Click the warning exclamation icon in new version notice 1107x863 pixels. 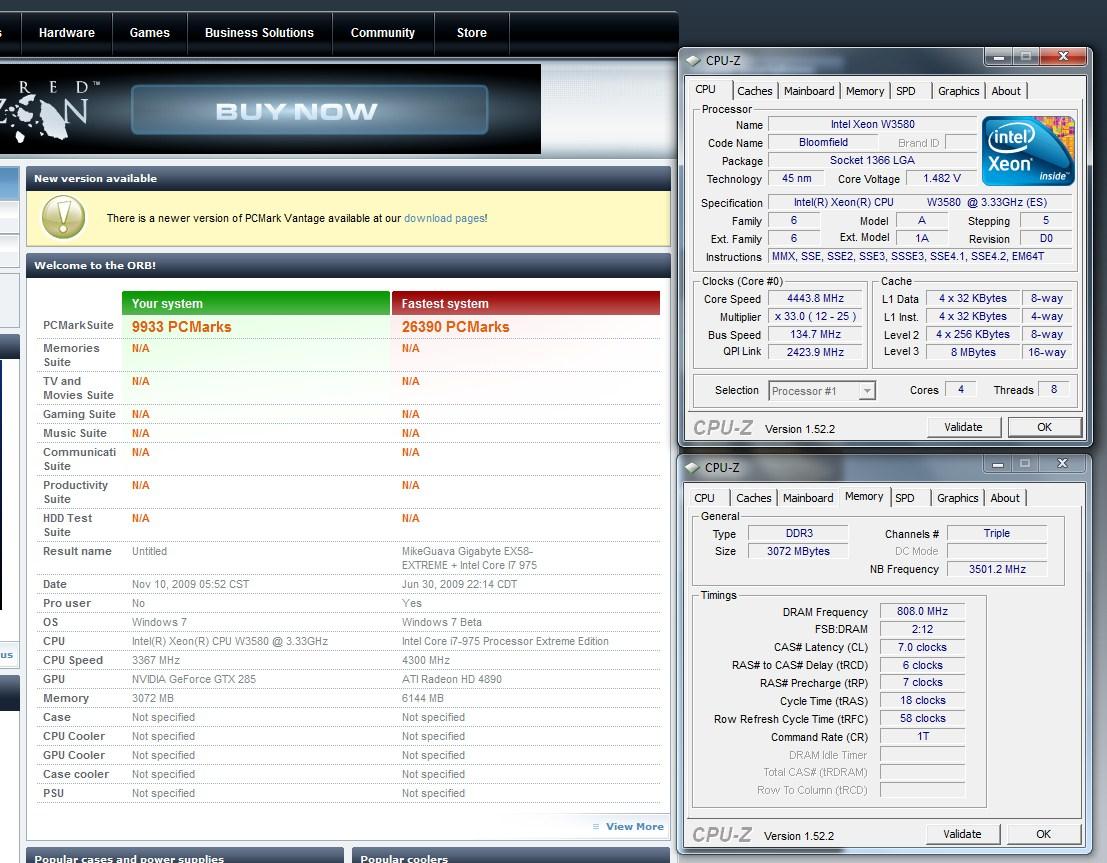tap(64, 217)
